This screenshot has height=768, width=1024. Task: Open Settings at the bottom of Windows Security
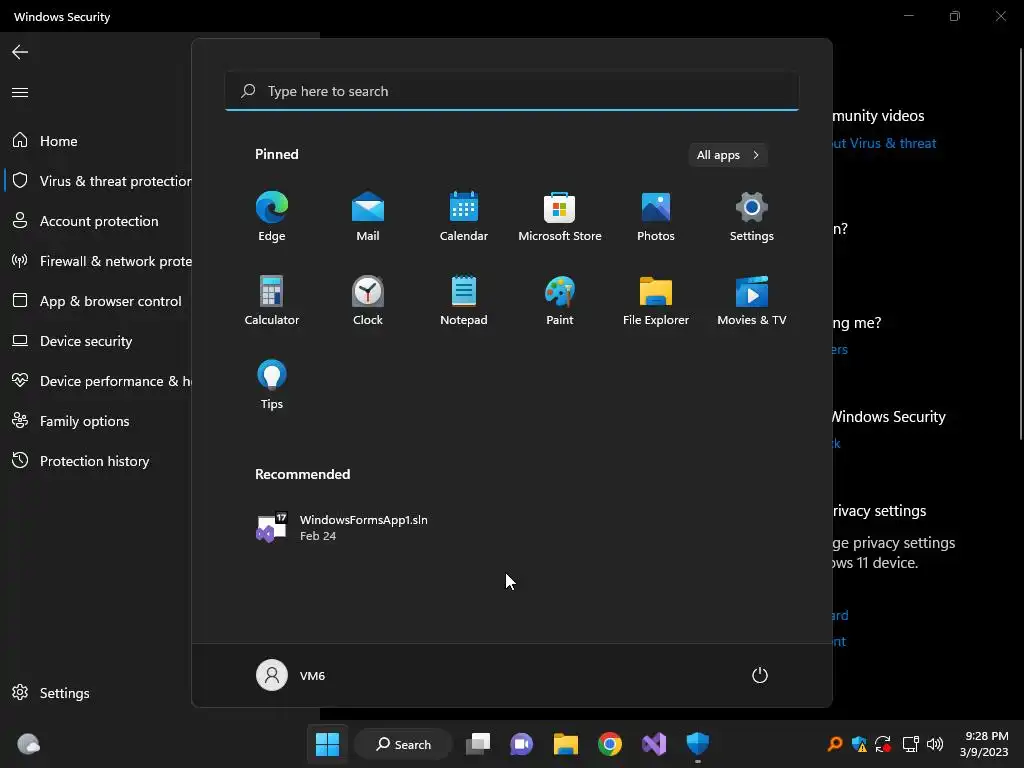coord(50,692)
